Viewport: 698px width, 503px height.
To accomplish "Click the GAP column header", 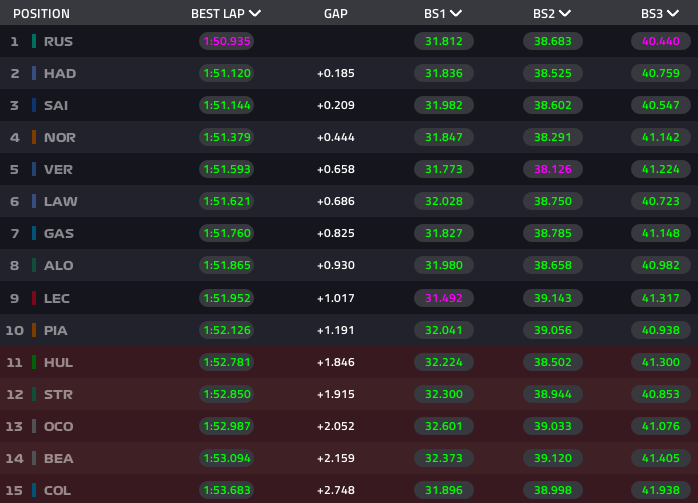I will 336,14.
